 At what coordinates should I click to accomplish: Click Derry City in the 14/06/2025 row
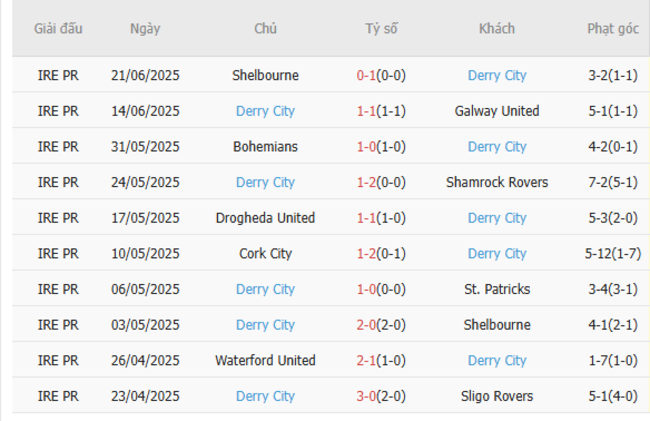tap(265, 111)
